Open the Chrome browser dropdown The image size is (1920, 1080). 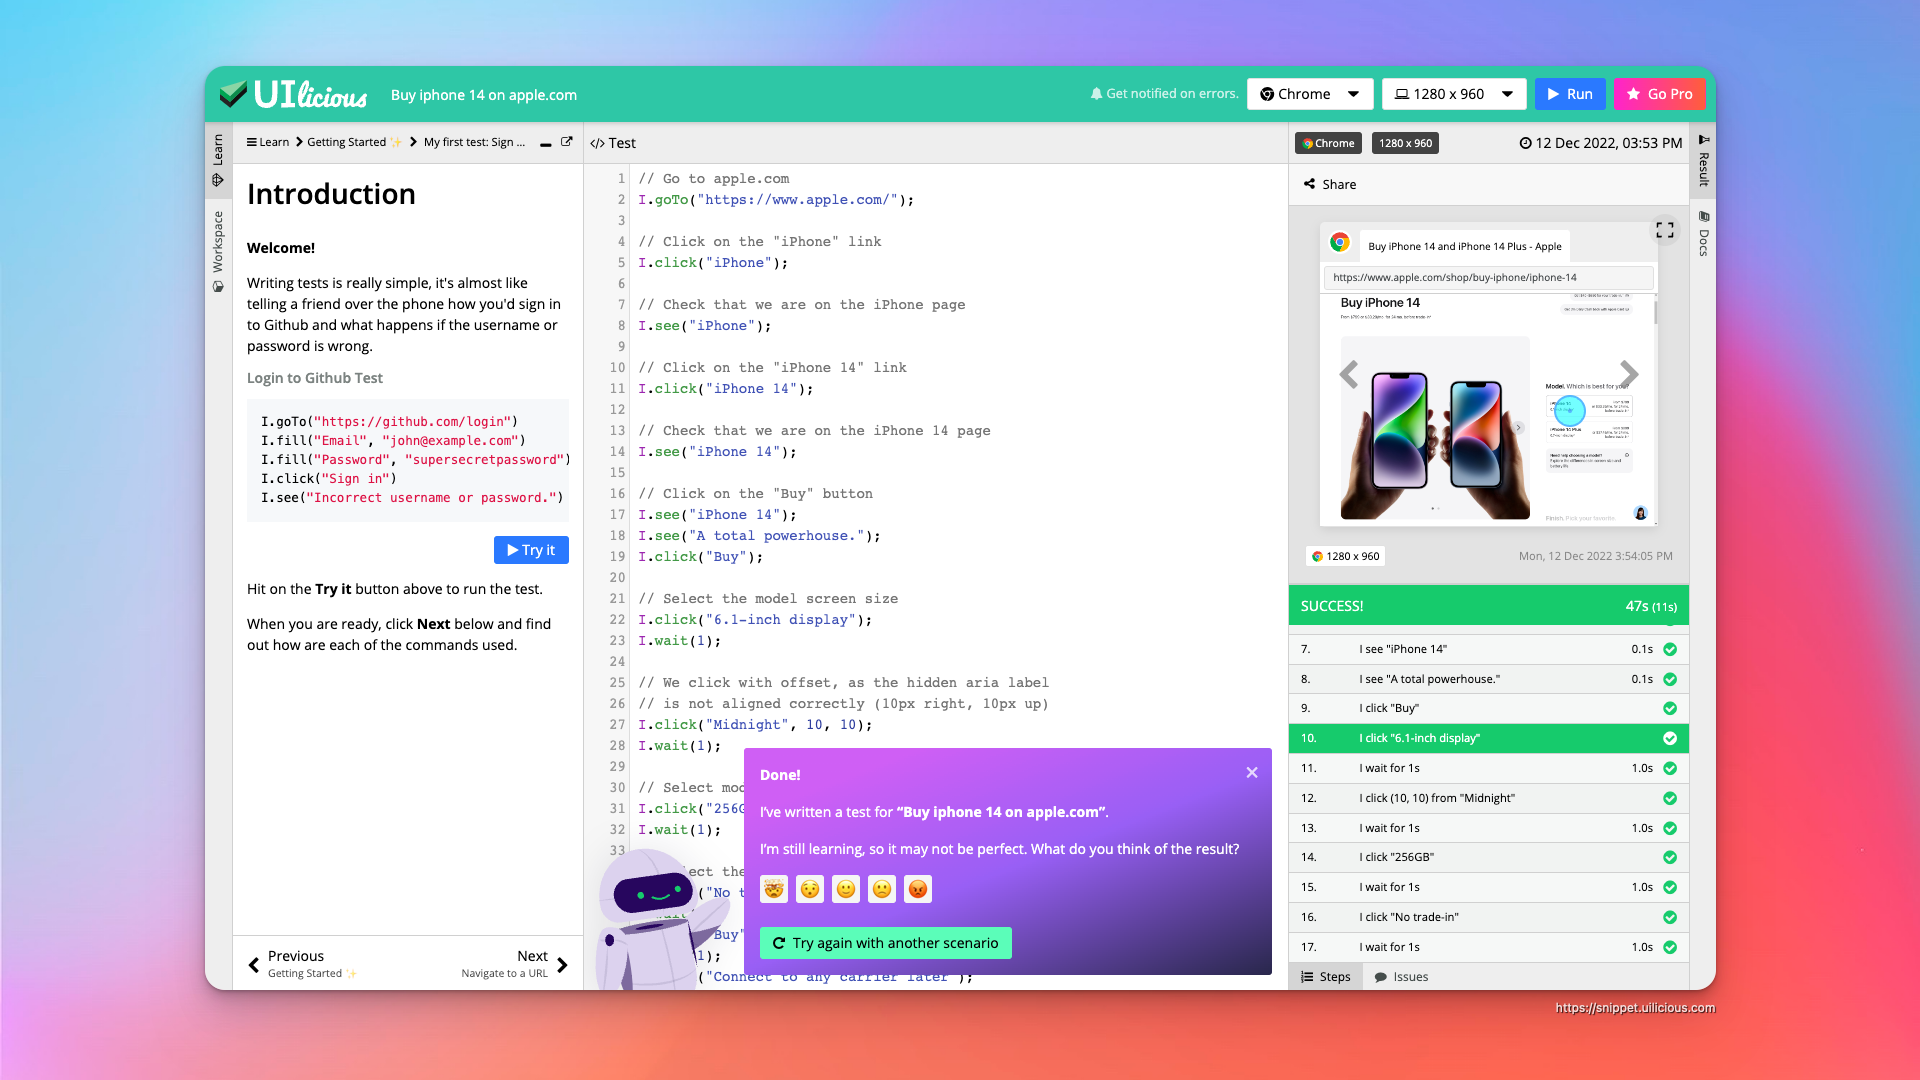(1310, 94)
